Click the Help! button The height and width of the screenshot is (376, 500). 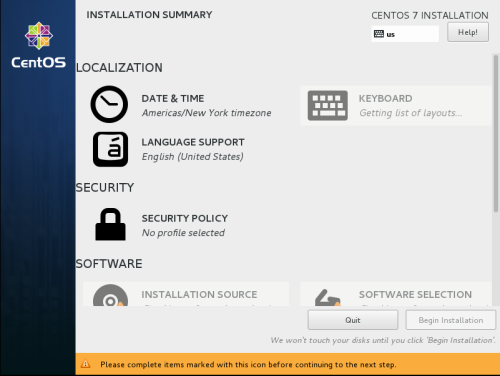pos(468,32)
